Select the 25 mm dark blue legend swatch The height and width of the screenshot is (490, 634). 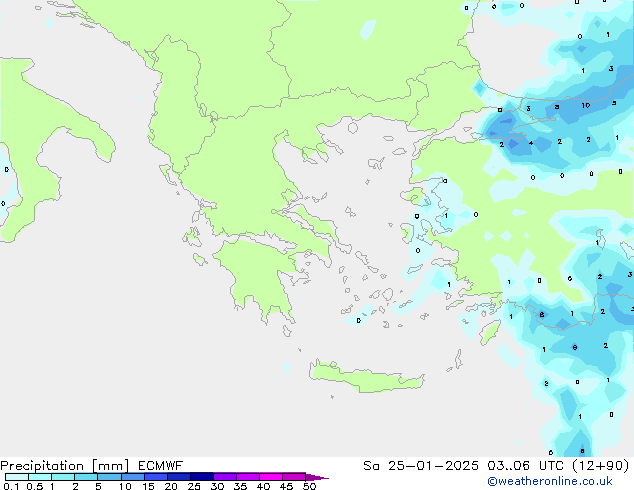[201, 477]
